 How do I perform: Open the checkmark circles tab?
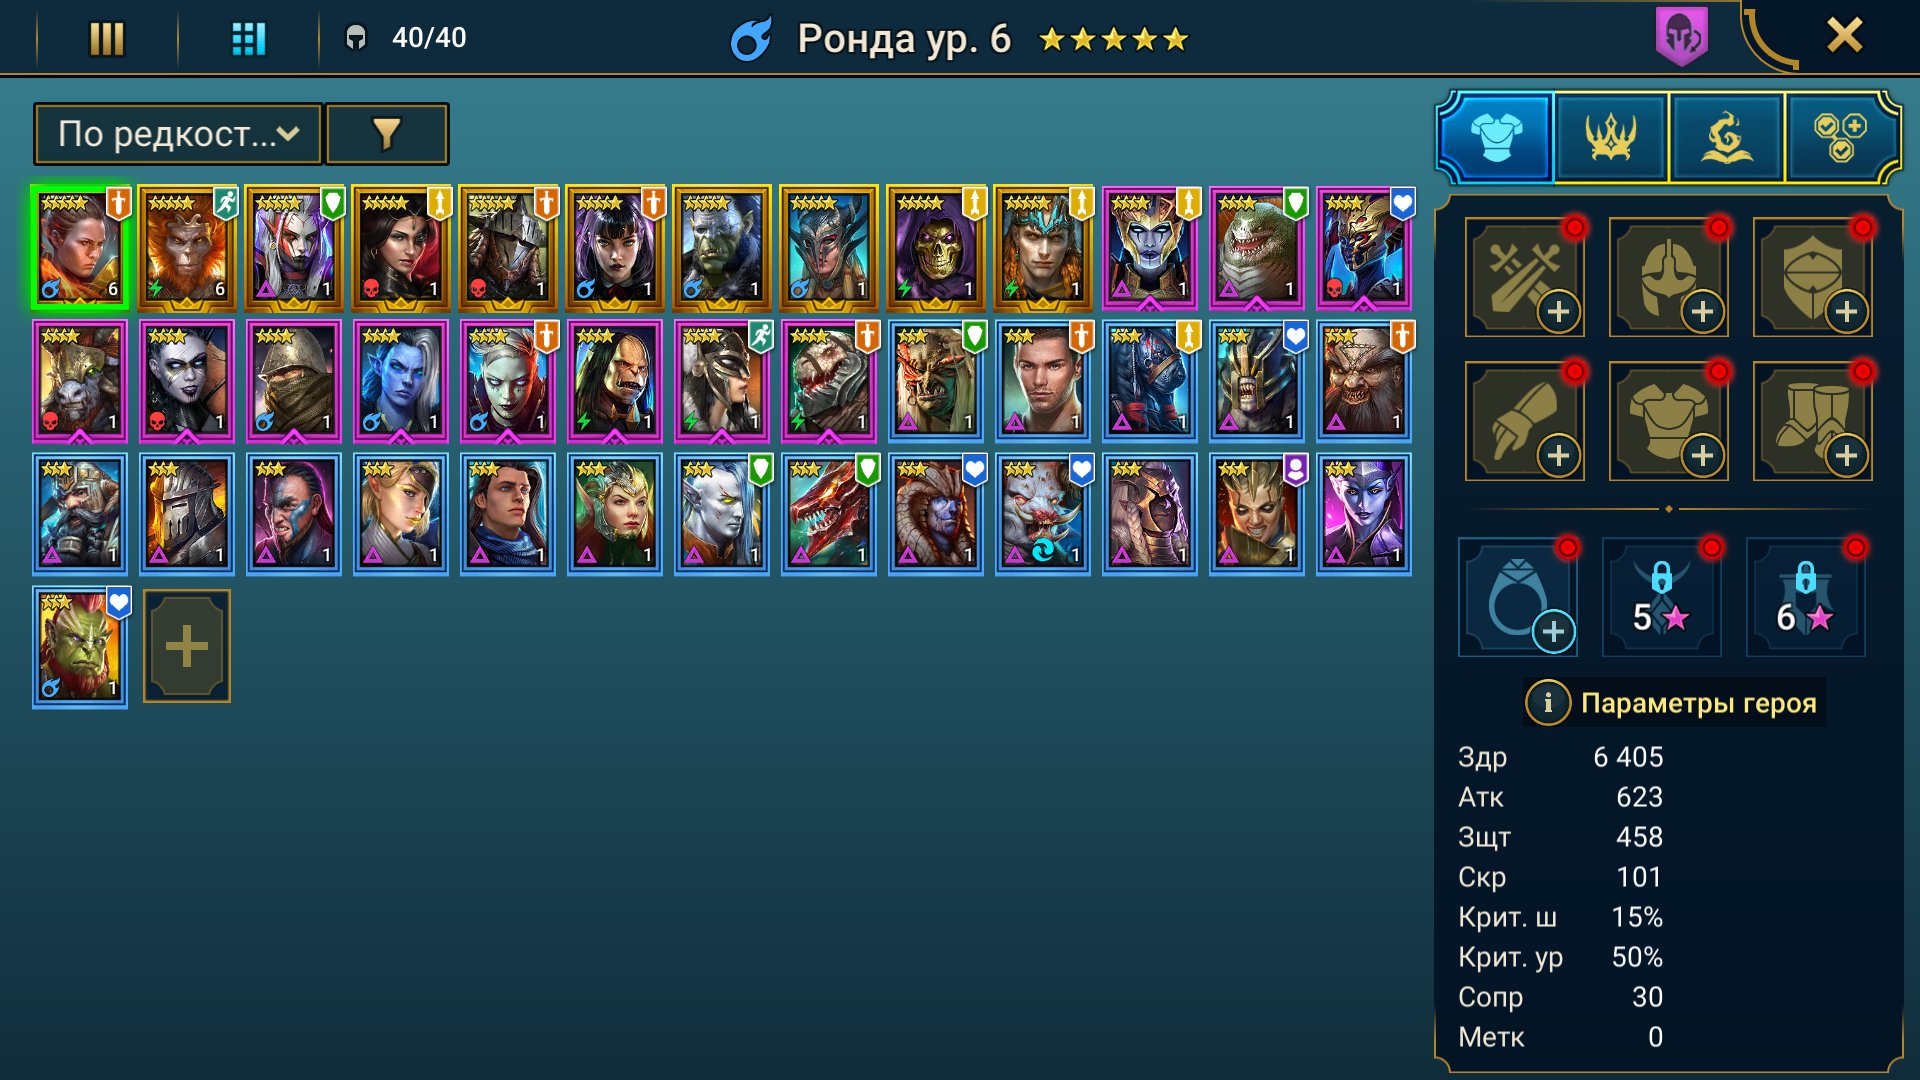click(1840, 137)
